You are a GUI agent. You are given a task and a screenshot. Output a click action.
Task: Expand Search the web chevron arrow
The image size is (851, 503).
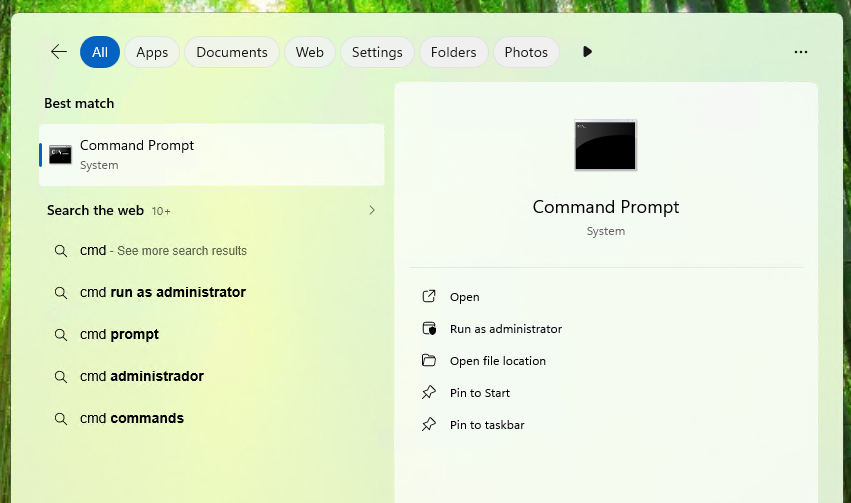372,210
